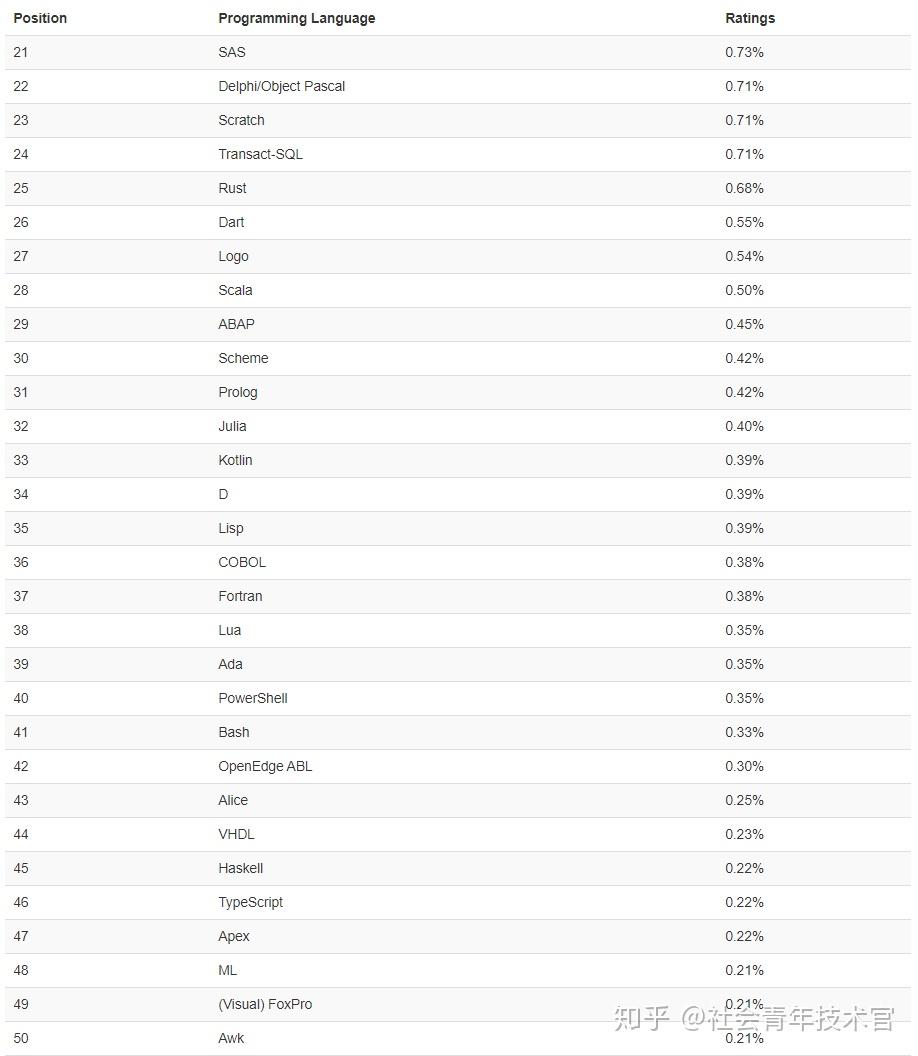Select the TypeScript entry in the table
918x1056 pixels.
[x=250, y=902]
